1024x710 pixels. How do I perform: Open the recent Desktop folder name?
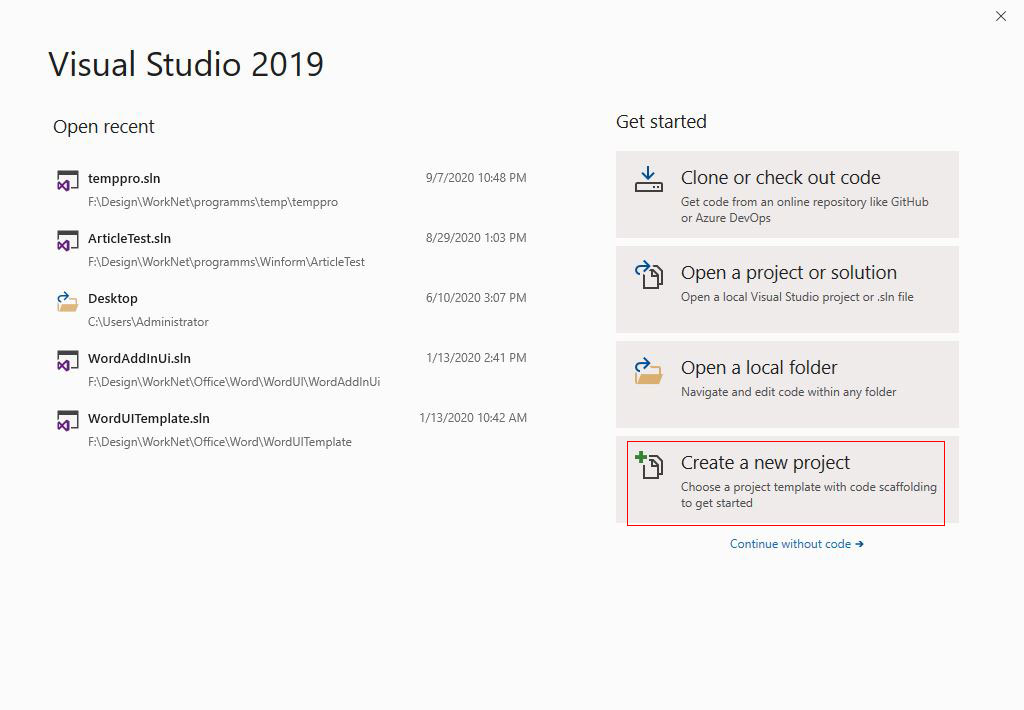pos(113,299)
